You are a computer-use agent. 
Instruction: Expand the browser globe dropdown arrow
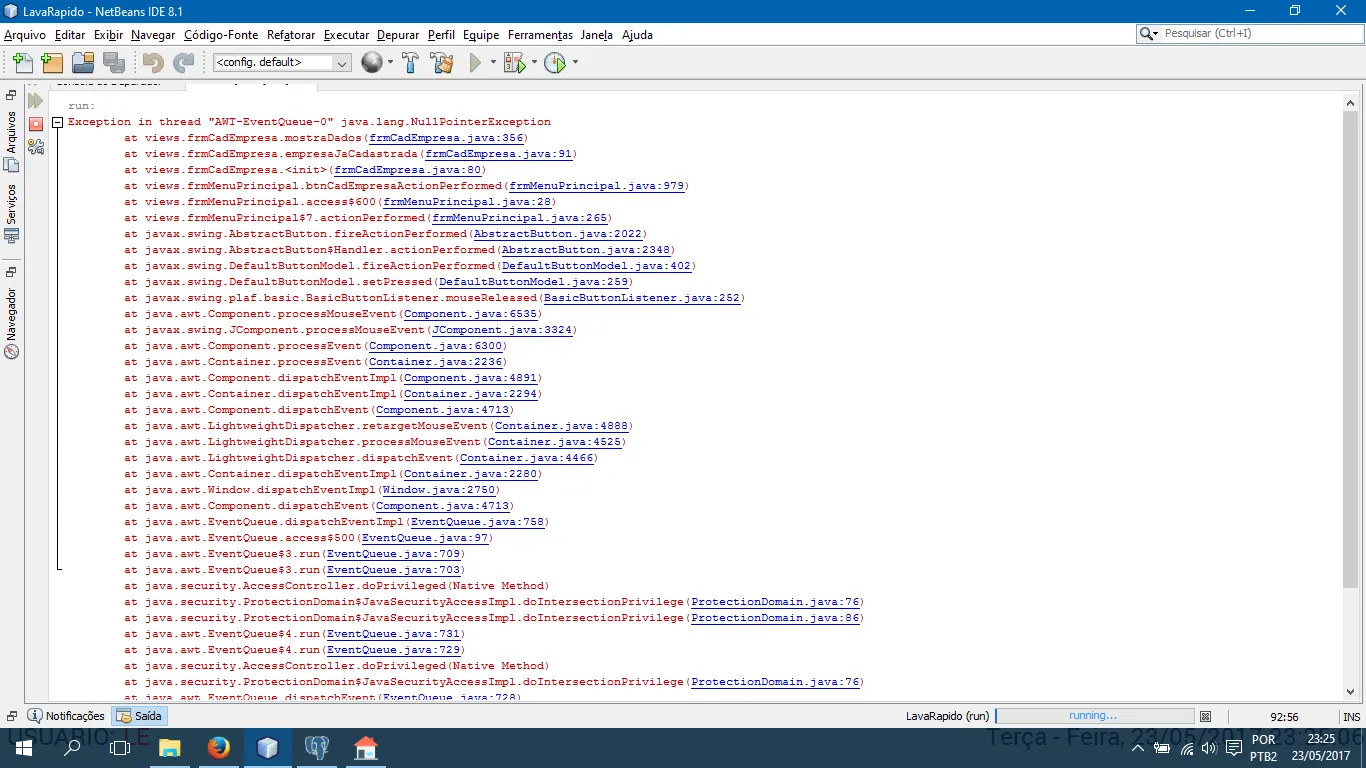[x=390, y=63]
